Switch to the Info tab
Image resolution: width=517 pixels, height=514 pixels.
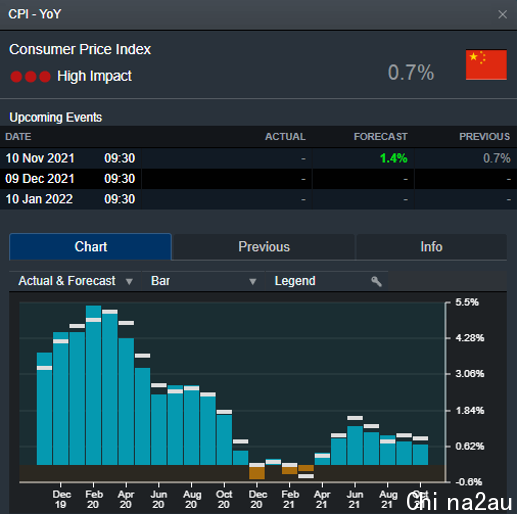pos(431,247)
